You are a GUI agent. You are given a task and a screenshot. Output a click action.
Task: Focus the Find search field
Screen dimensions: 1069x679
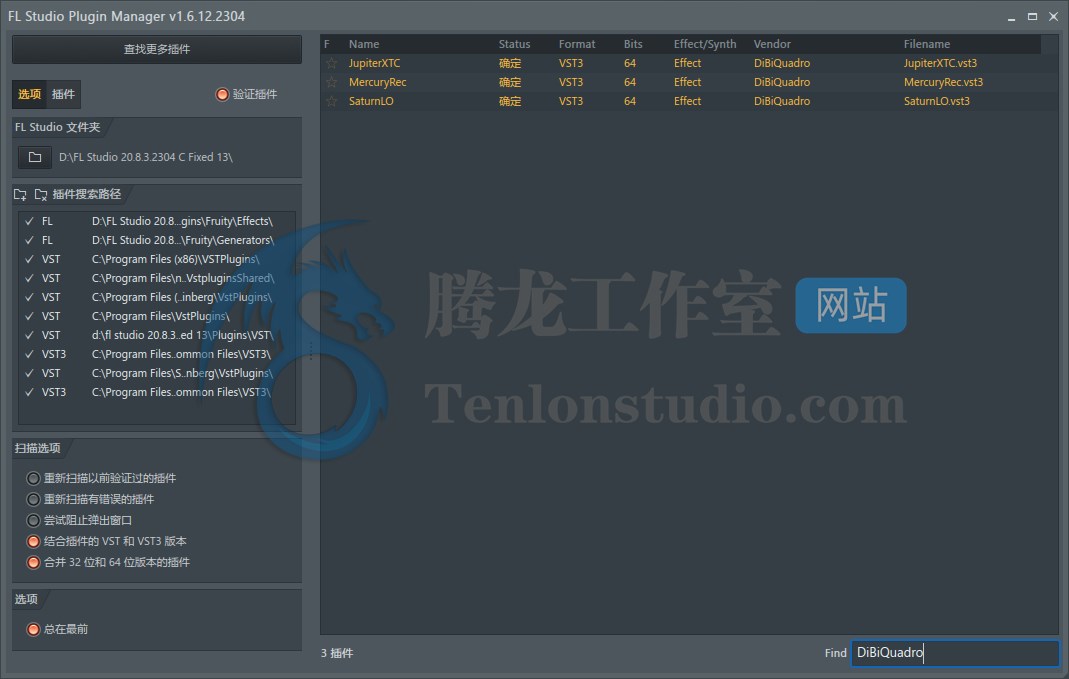click(x=955, y=653)
